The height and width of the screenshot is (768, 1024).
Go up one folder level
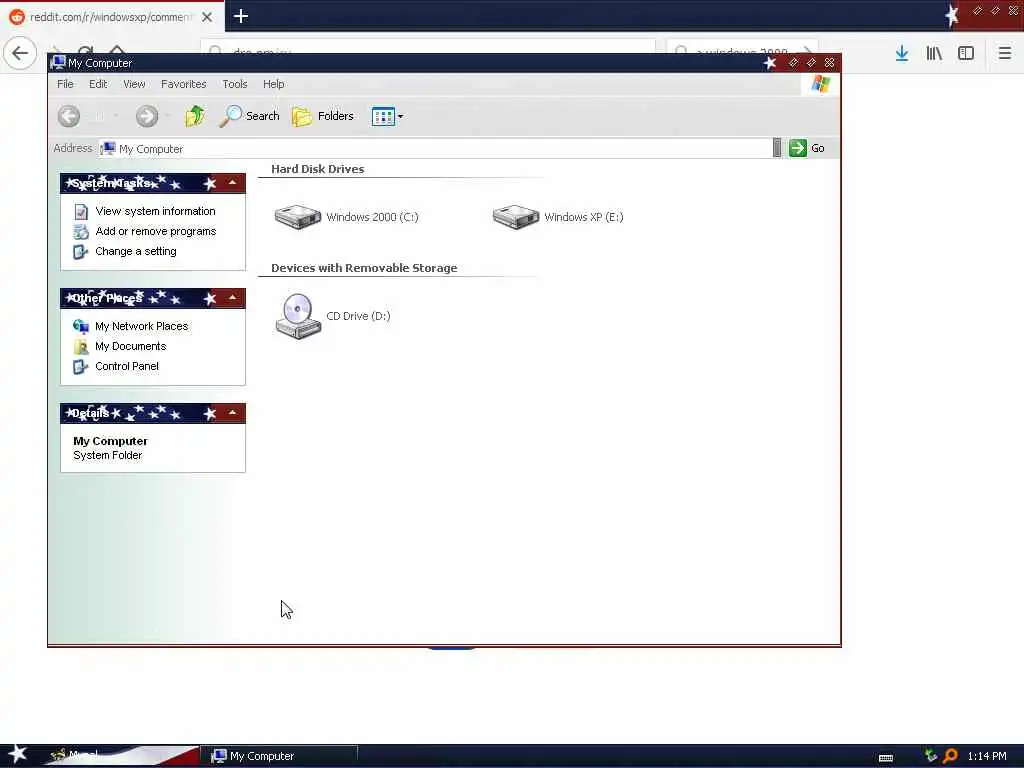[x=195, y=116]
